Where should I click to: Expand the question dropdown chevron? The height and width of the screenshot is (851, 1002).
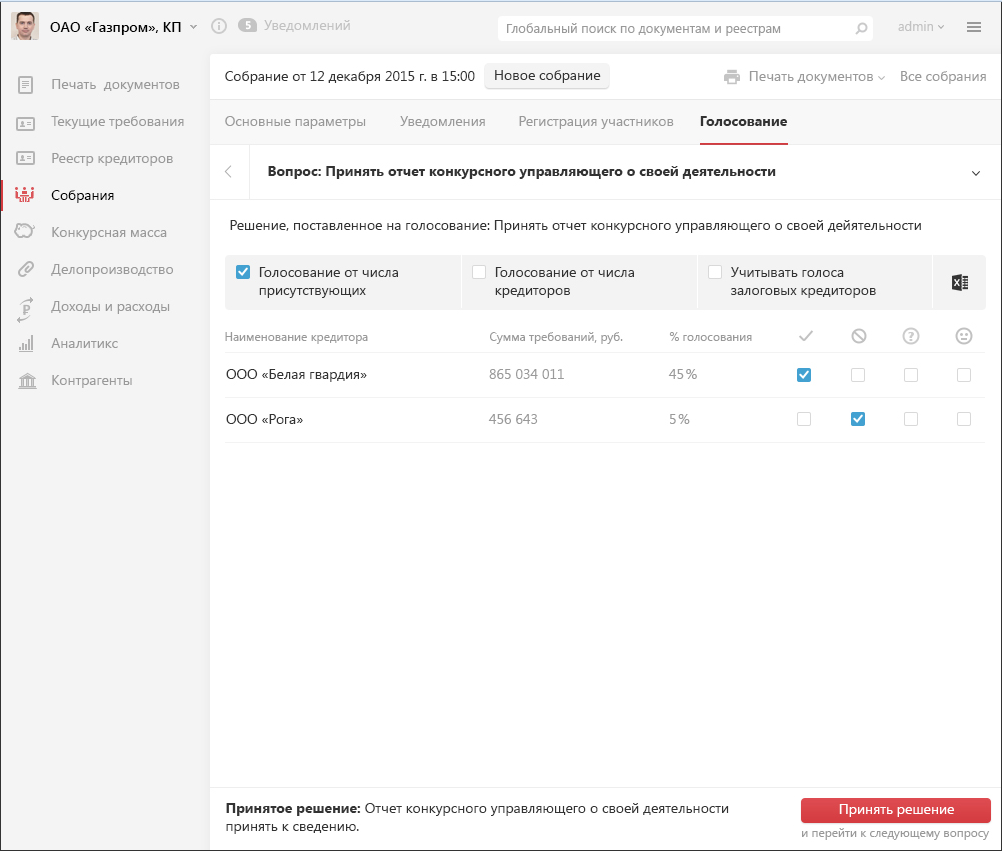tap(976, 173)
